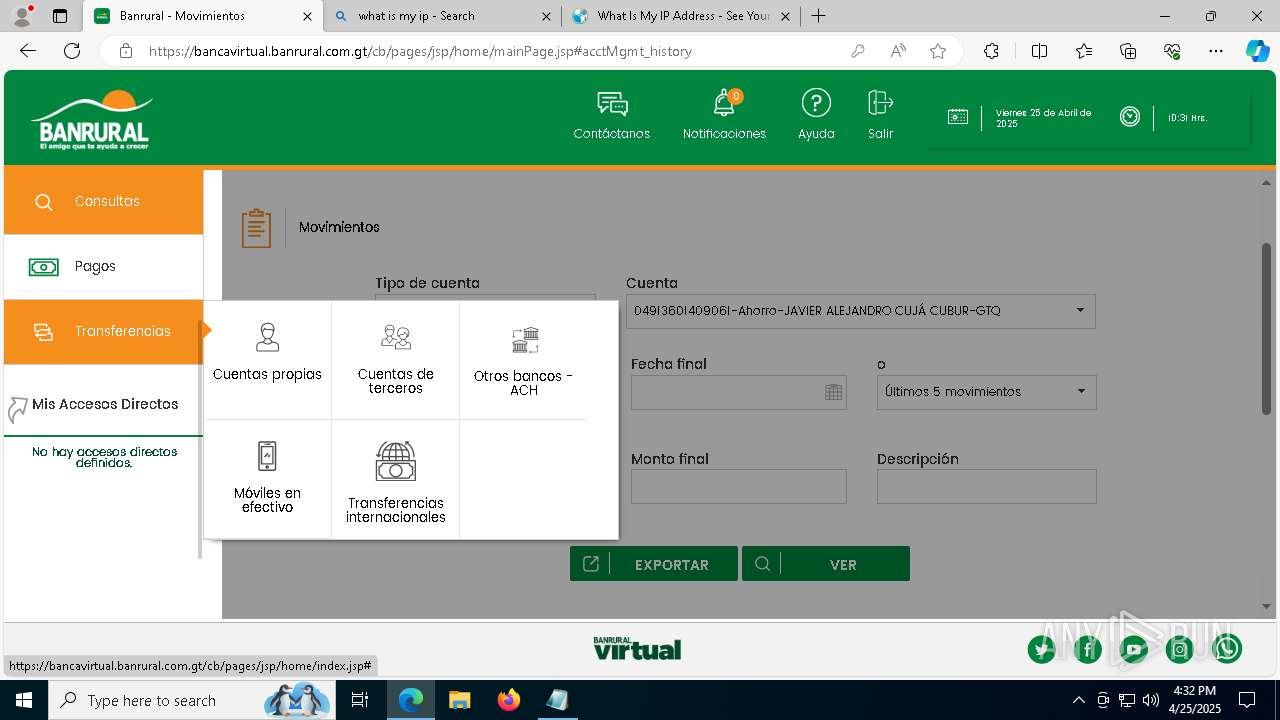1280x720 pixels.
Task: Select Cuentas propias transfer option
Action: [267, 352]
